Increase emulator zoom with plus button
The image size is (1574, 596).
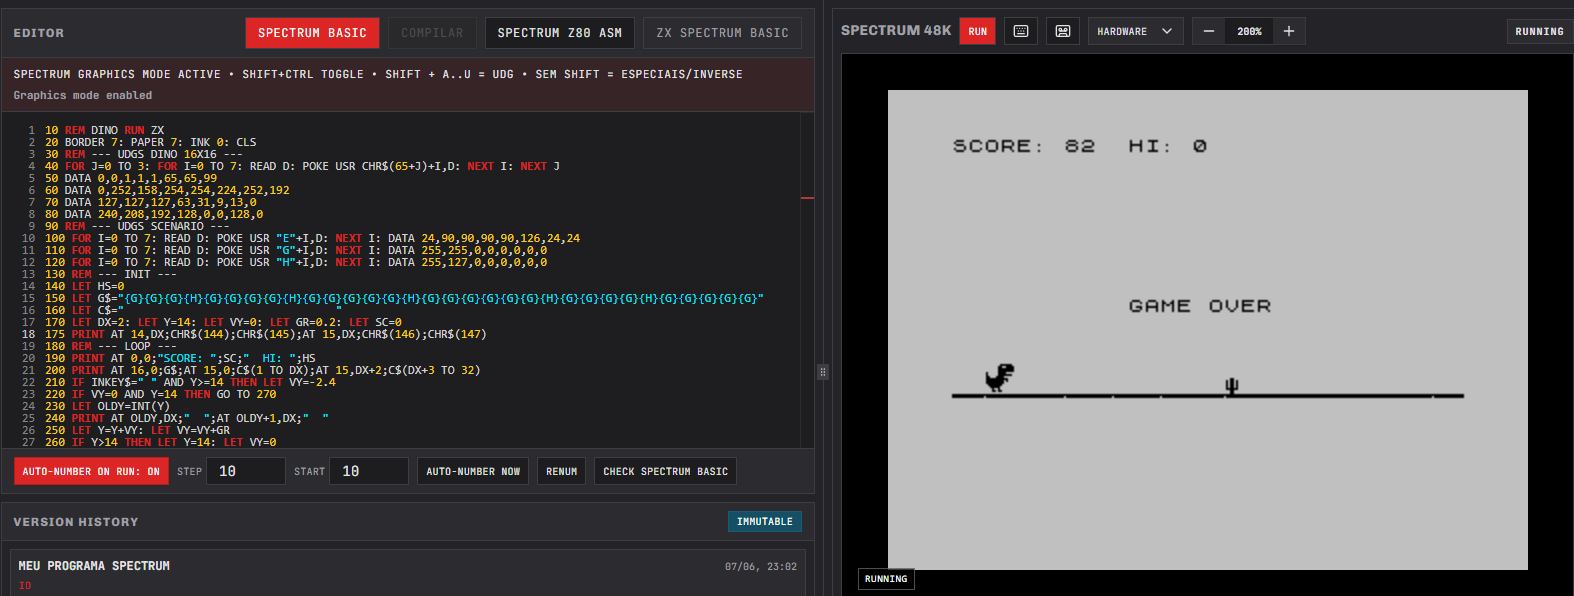[1289, 31]
